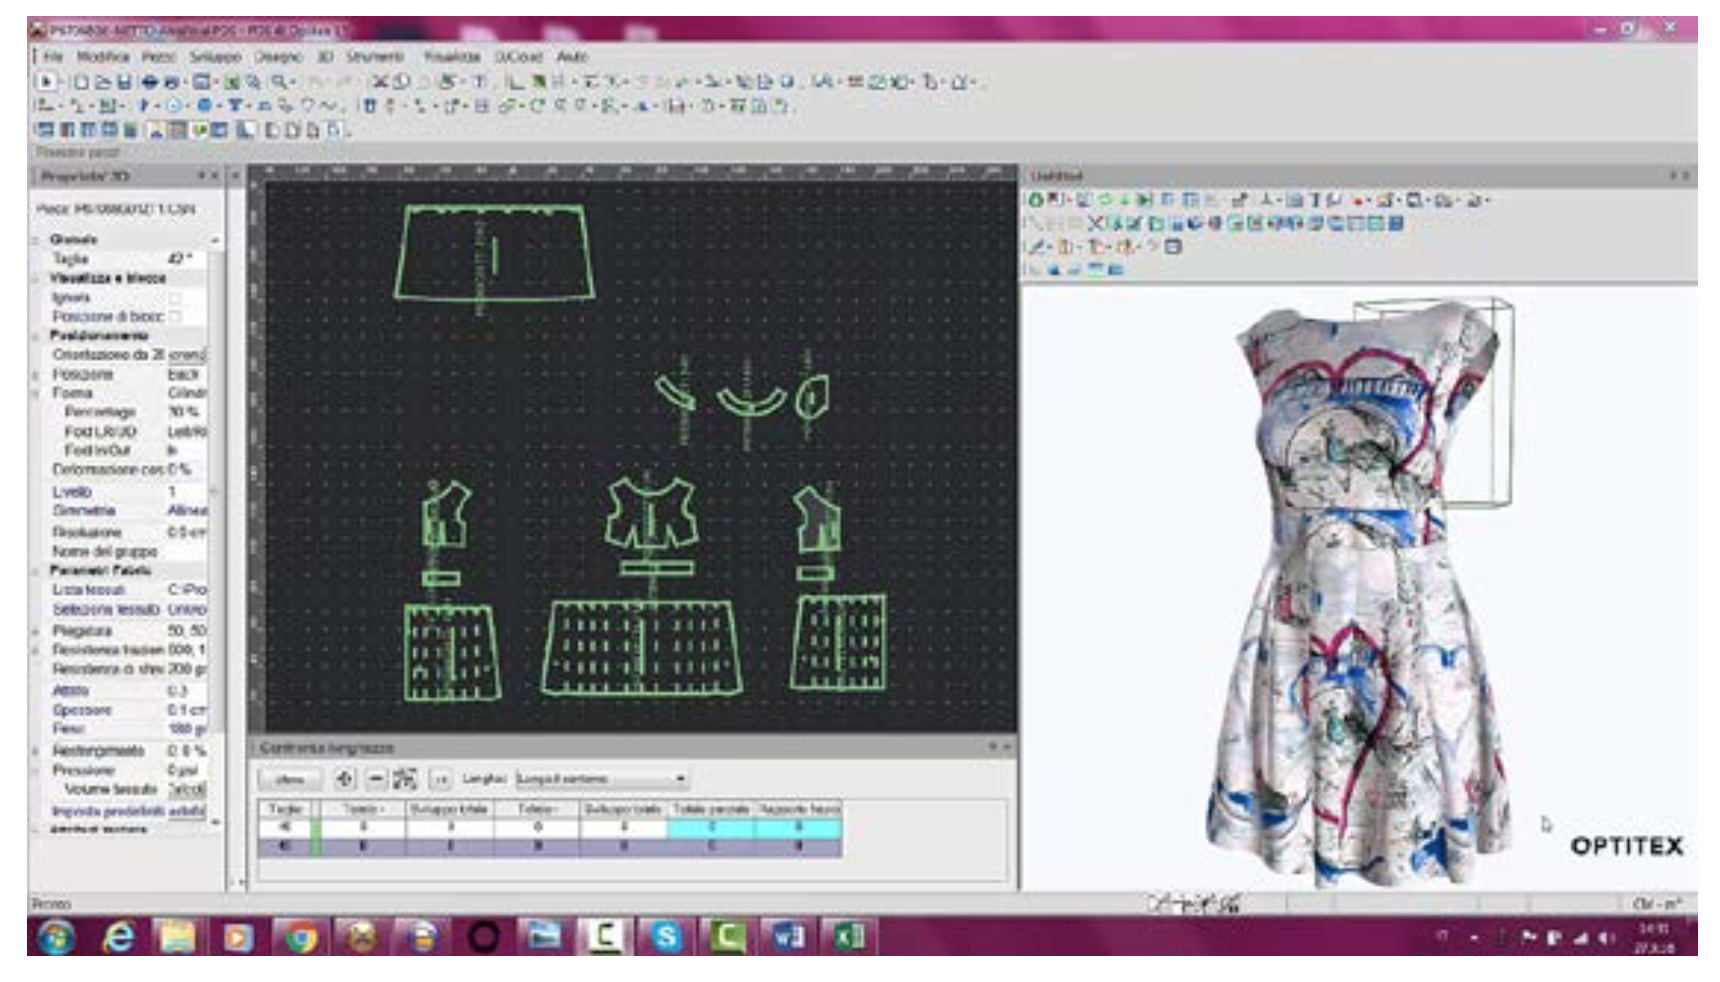The height and width of the screenshot is (982, 1720).
Task: Click the Print icon in the toolbar
Action: click(x=149, y=82)
